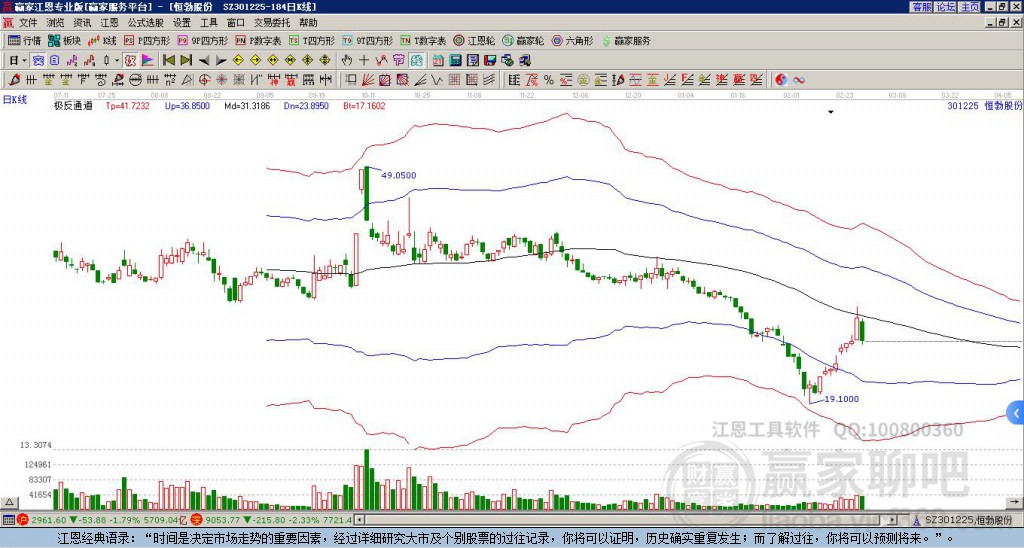Click the first yellow diamond left-arrow icon
The height and width of the screenshot is (548, 1024).
pos(238,61)
